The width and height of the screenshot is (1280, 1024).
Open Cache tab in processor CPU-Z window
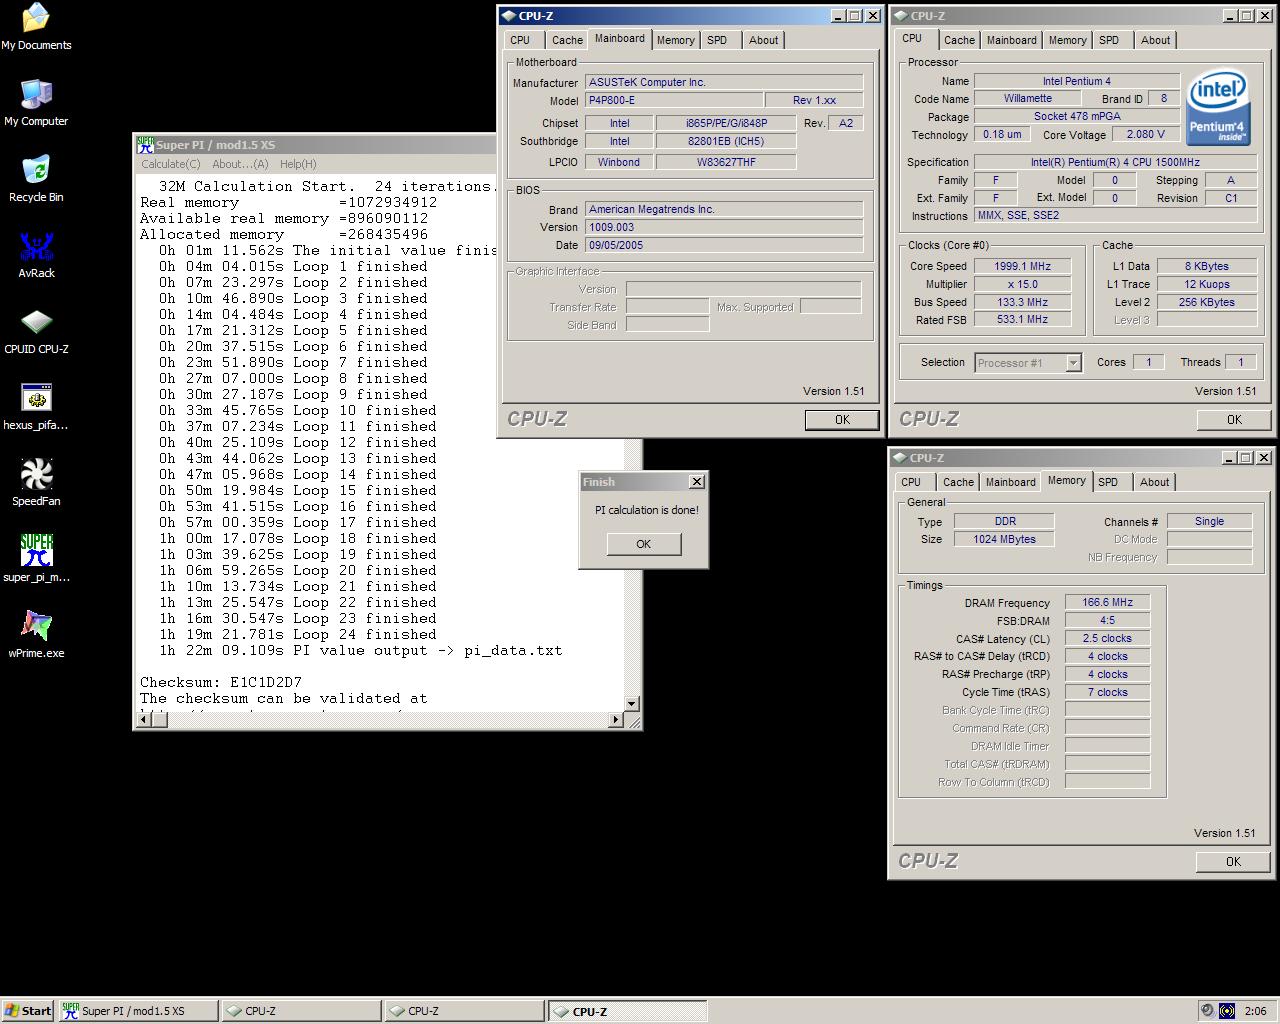coord(959,40)
